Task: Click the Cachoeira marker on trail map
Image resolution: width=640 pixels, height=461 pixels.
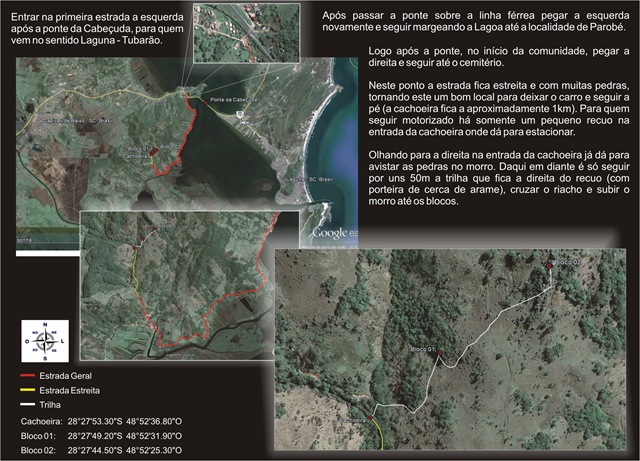Action: [x=370, y=418]
